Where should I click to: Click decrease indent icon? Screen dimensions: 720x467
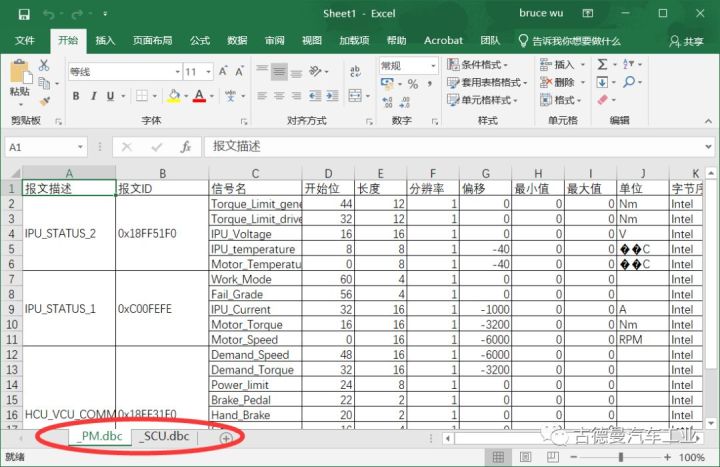point(315,96)
